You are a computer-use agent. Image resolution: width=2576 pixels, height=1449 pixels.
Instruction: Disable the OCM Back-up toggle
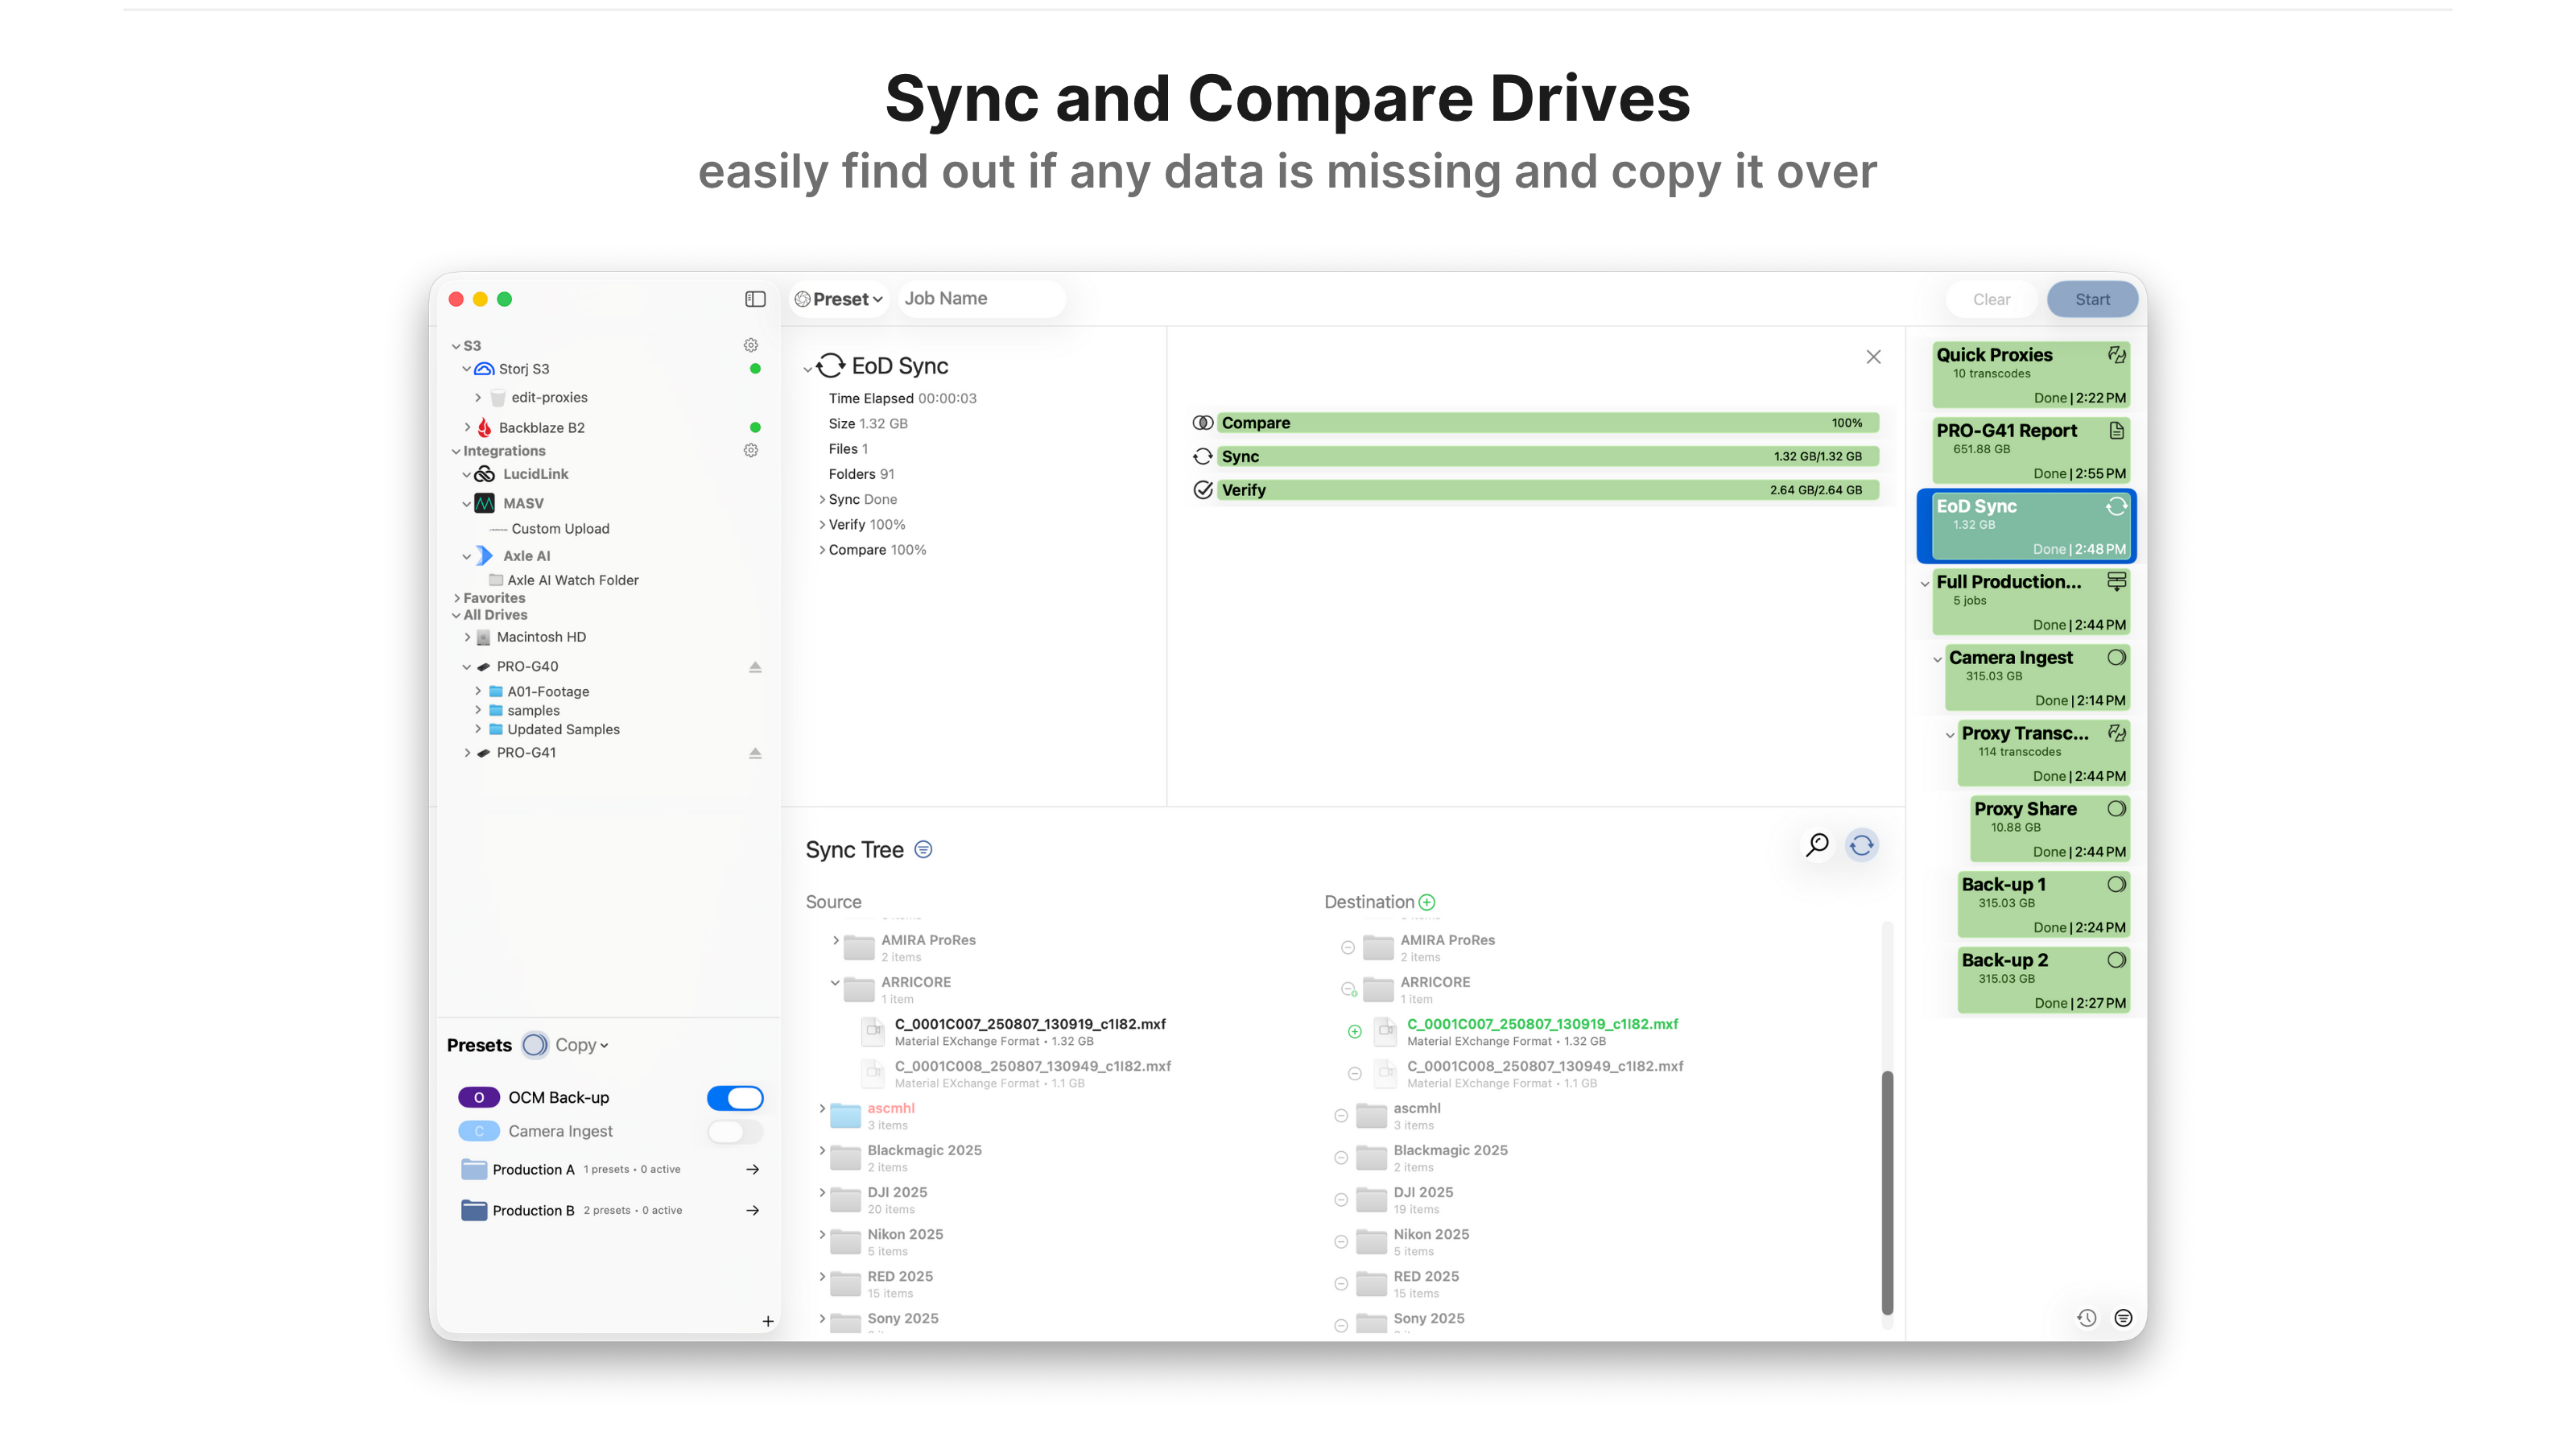pyautogui.click(x=735, y=1098)
